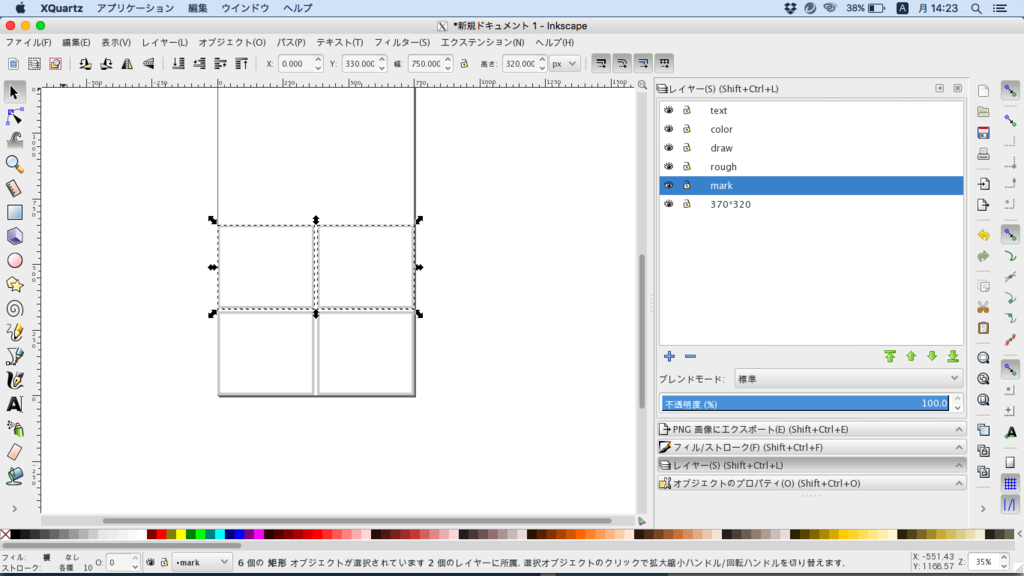Expand オブジェクトのプロパティ panel
Screen dimensions: 1024x576
(x=812, y=483)
